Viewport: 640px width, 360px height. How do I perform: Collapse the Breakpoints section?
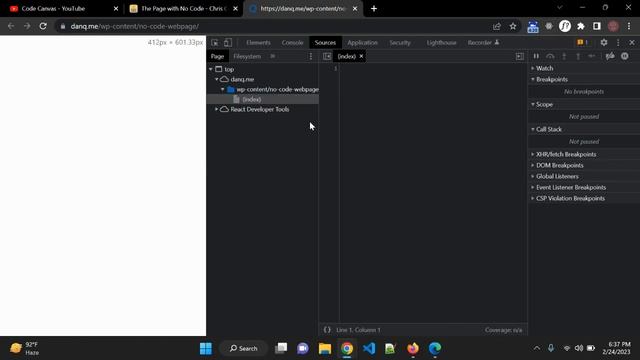pos(551,79)
